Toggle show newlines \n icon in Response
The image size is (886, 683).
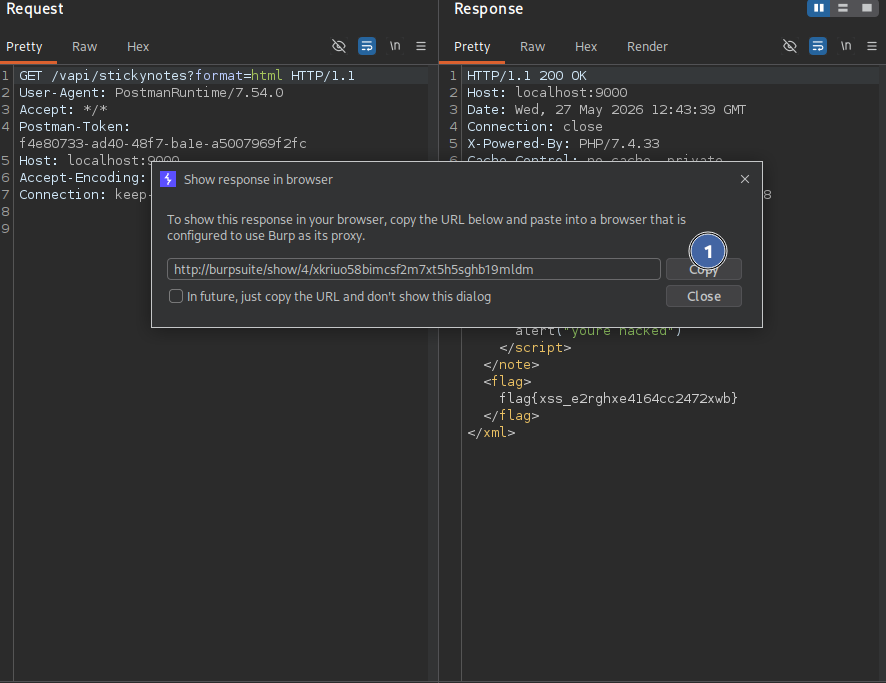pyautogui.click(x=846, y=46)
